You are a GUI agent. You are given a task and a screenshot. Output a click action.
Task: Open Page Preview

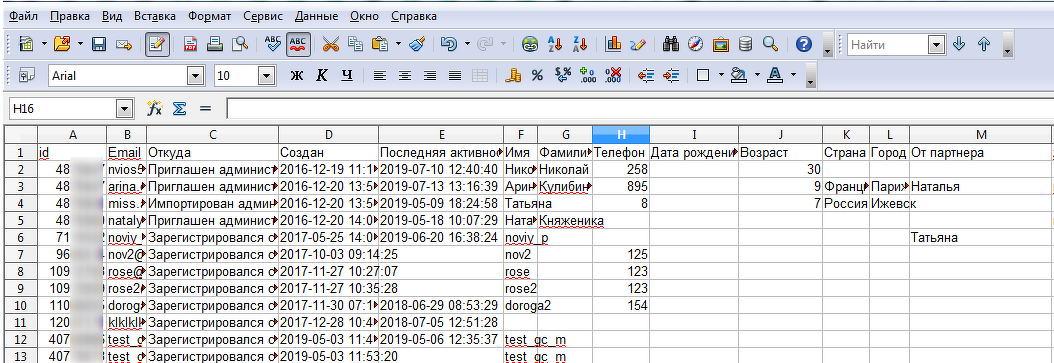tap(239, 44)
